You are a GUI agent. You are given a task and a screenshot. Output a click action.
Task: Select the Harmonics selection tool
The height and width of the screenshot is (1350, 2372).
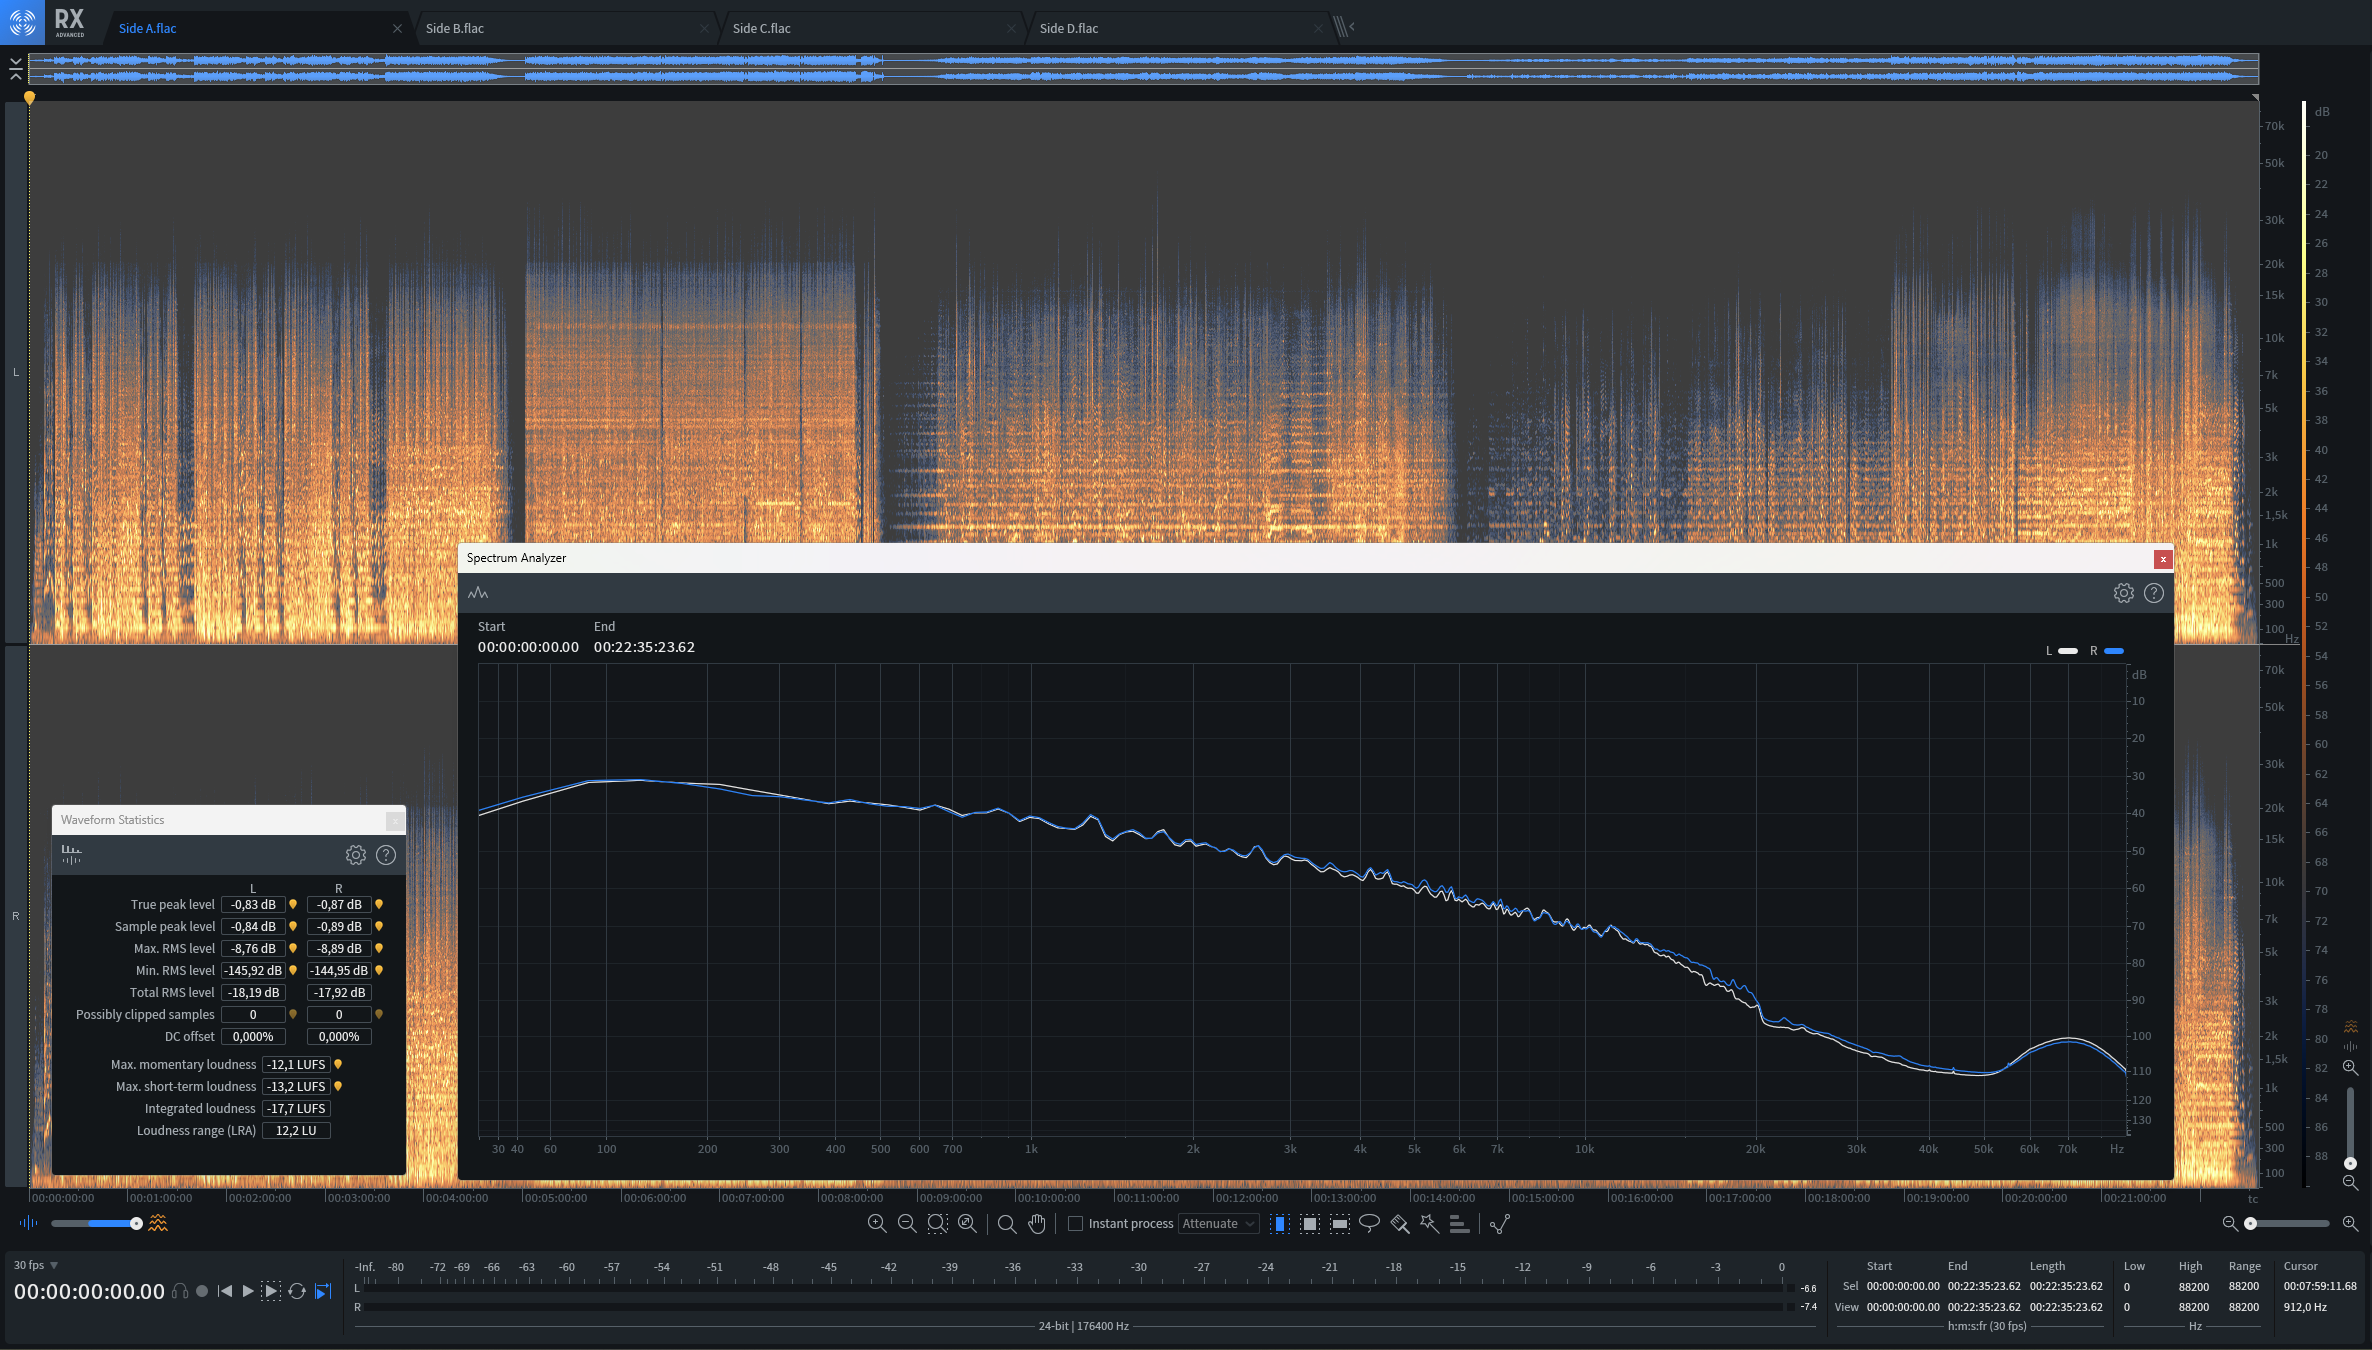[1459, 1223]
